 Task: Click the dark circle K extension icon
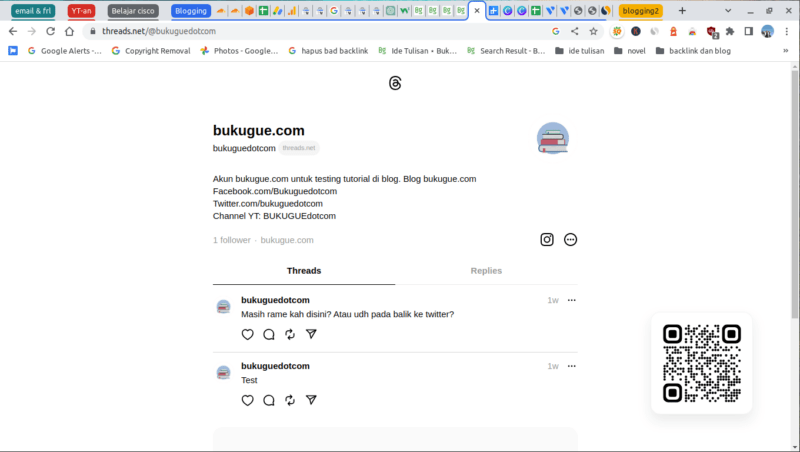[636, 31]
